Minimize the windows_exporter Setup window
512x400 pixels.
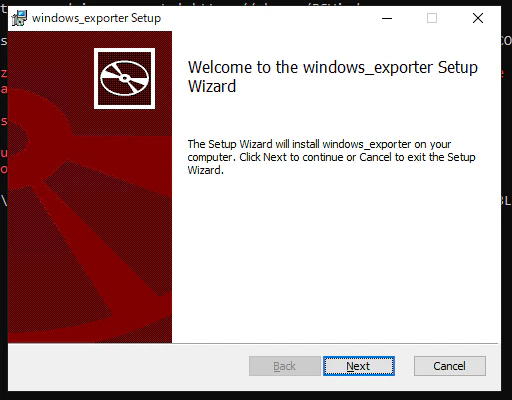[387, 18]
